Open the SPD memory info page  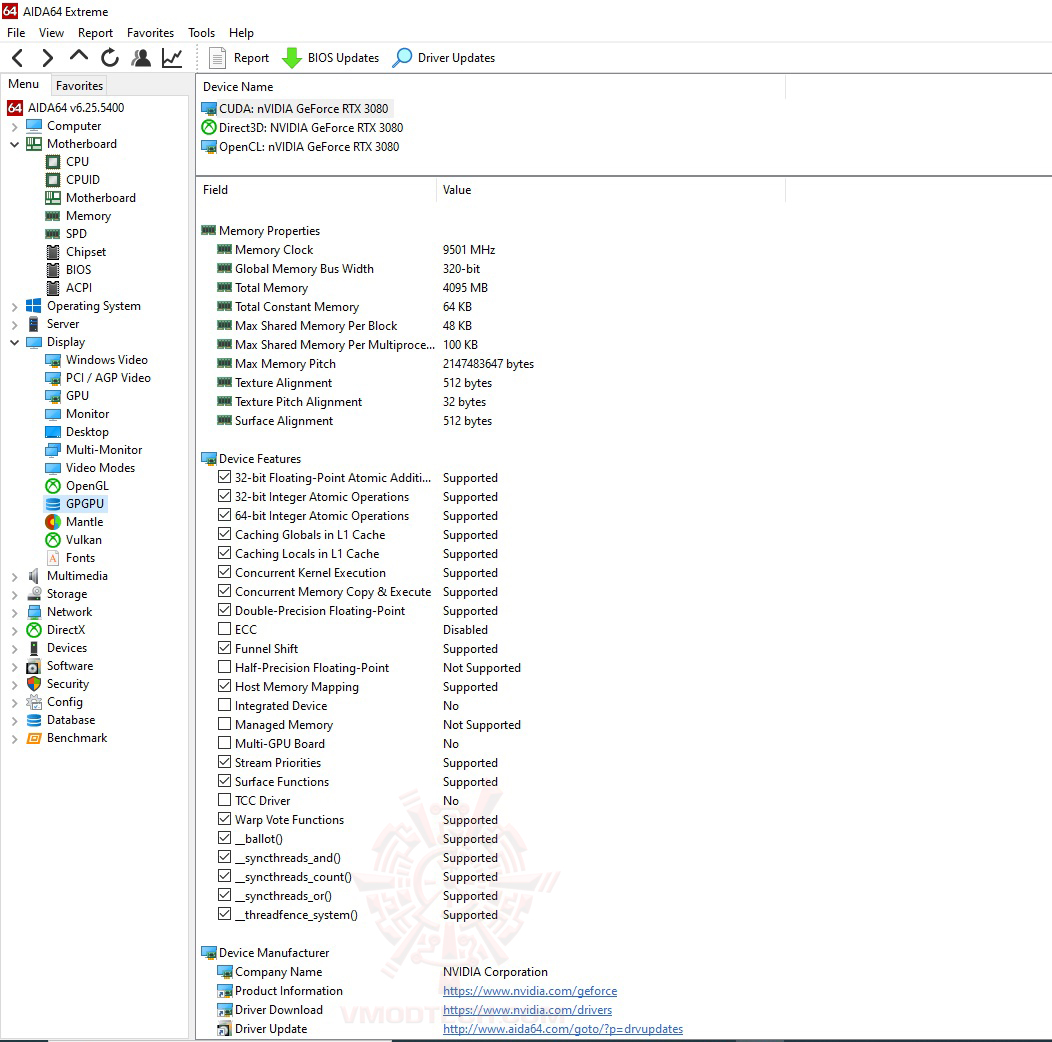[73, 233]
